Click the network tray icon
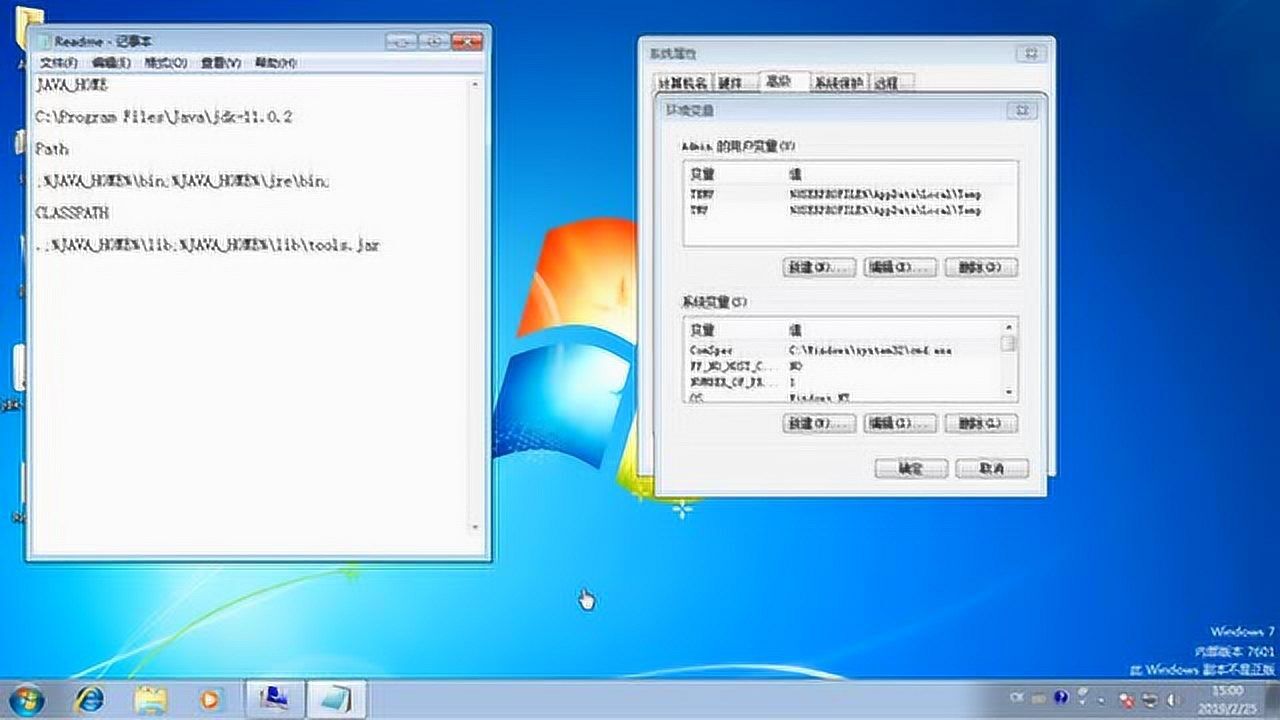Image resolution: width=1280 pixels, height=720 pixels. (x=1151, y=699)
